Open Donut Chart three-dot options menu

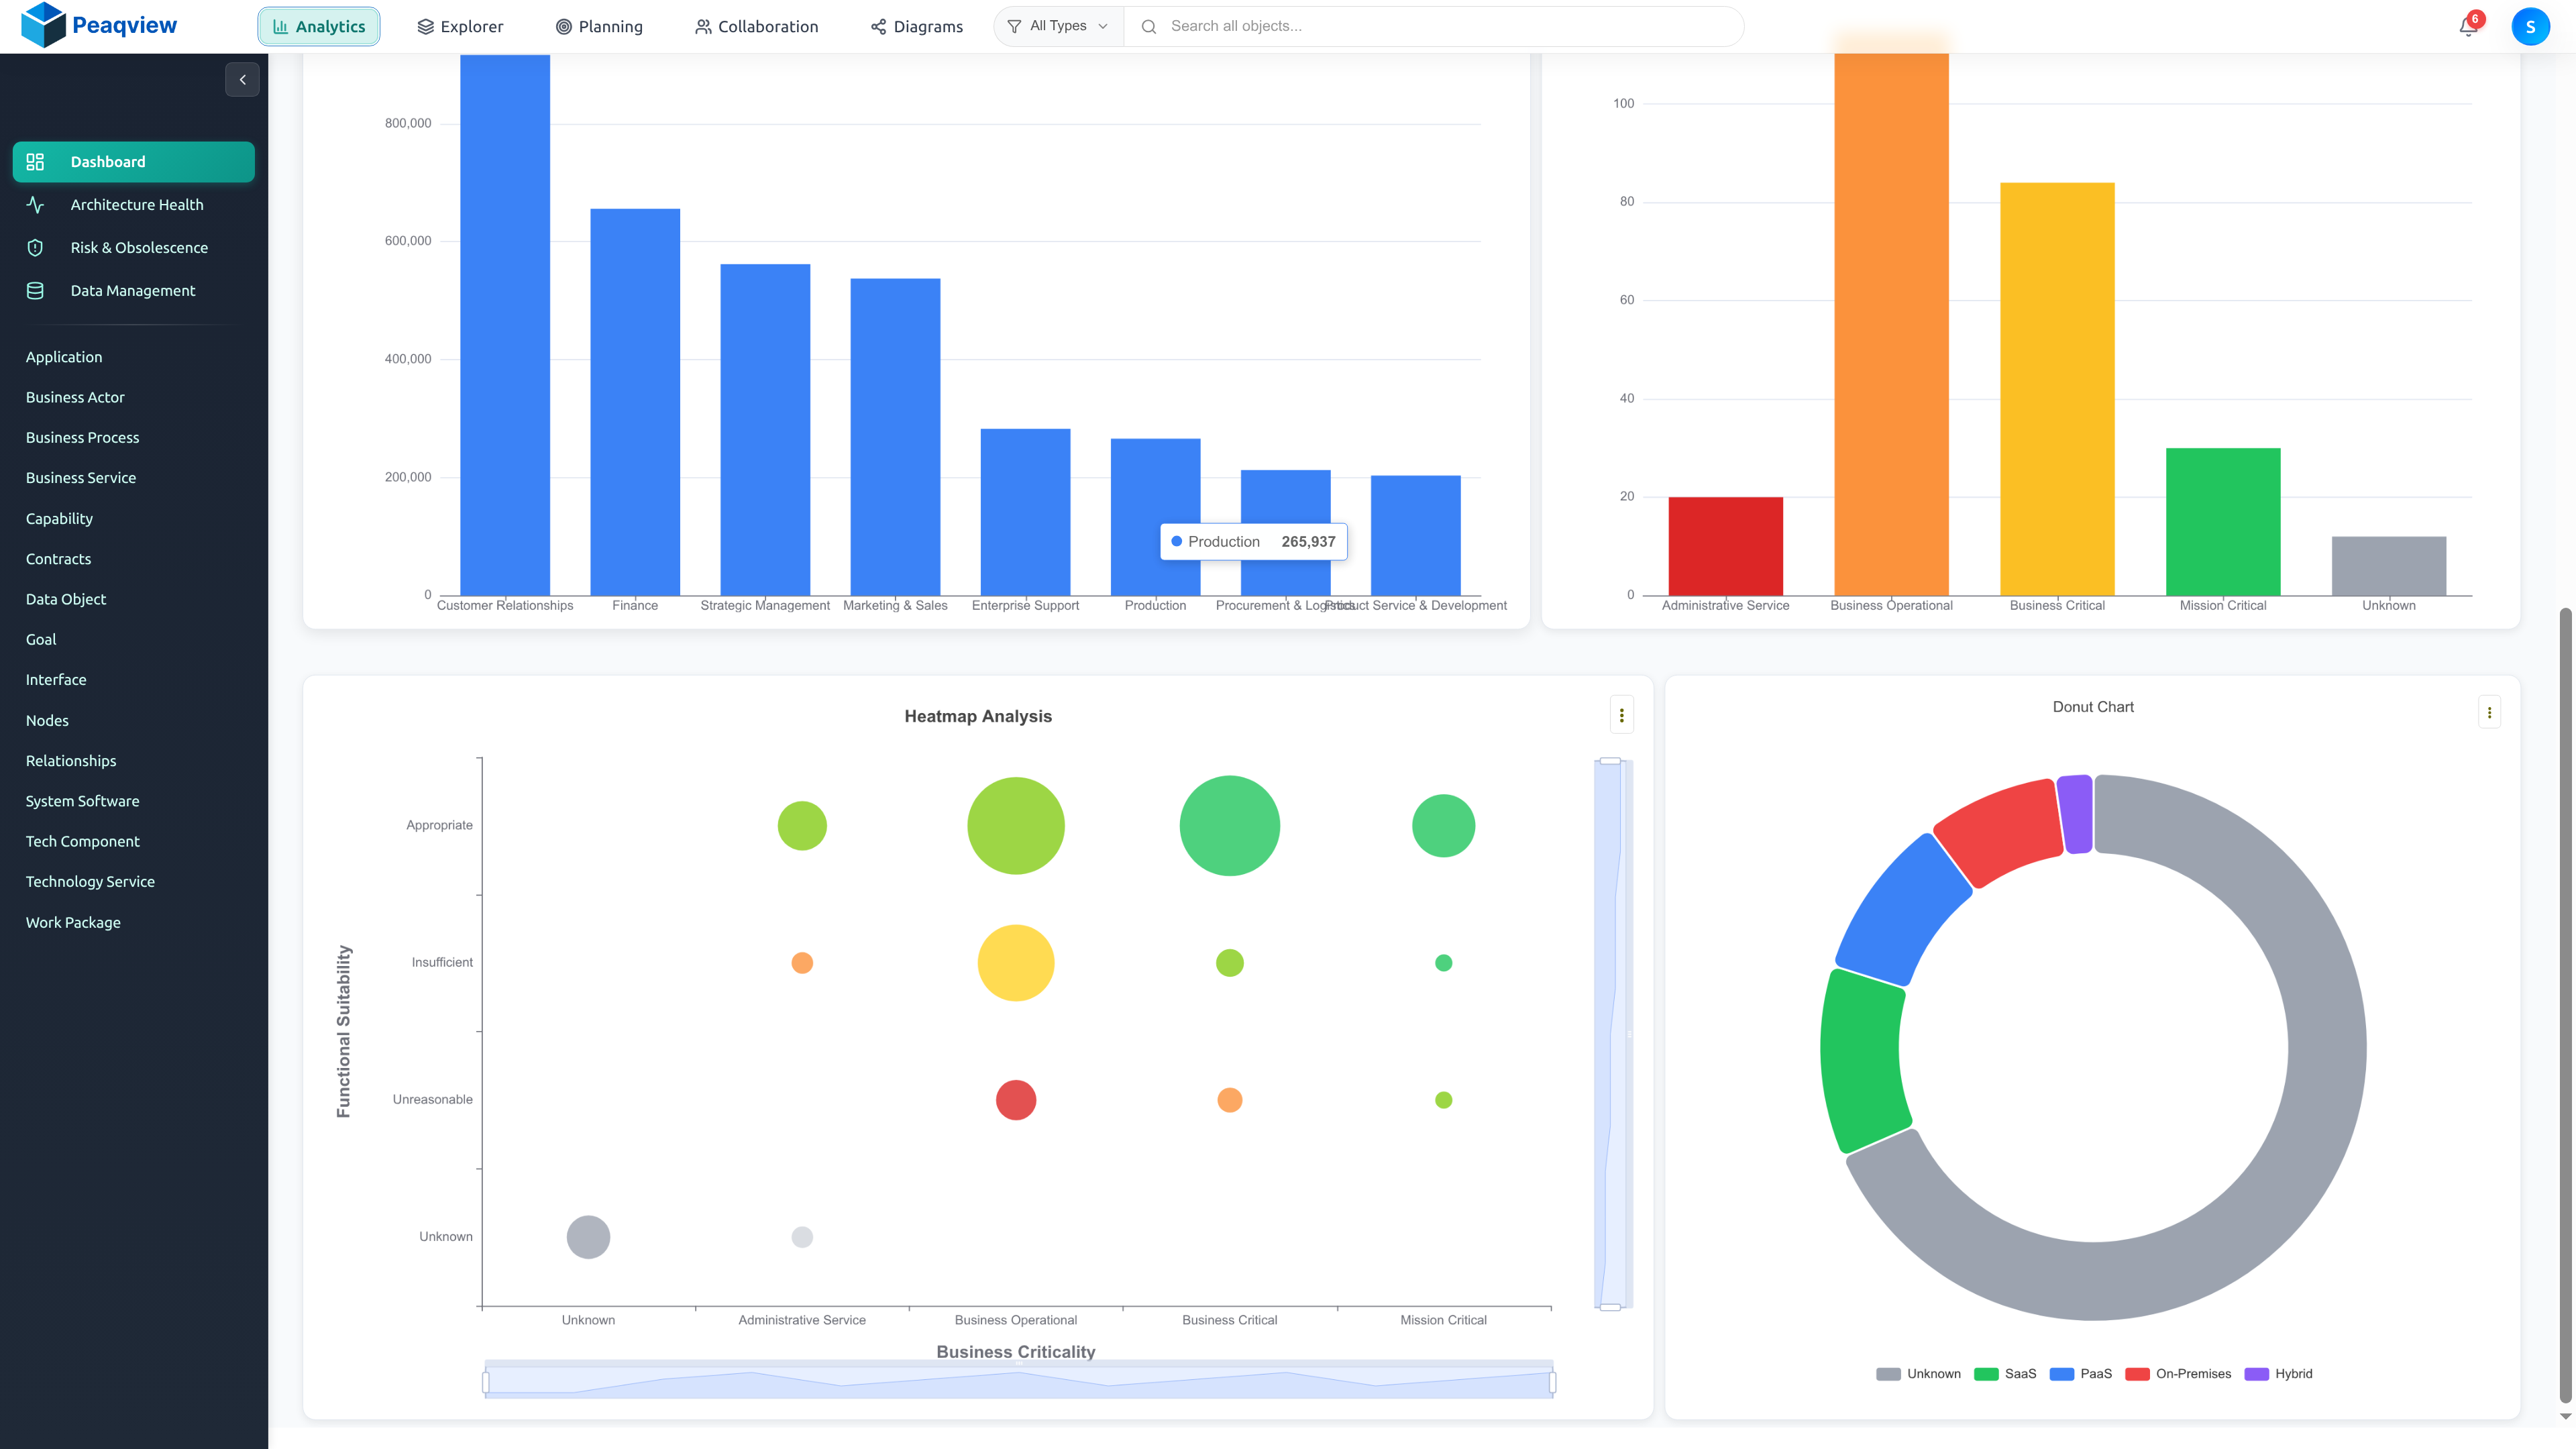(2489, 712)
